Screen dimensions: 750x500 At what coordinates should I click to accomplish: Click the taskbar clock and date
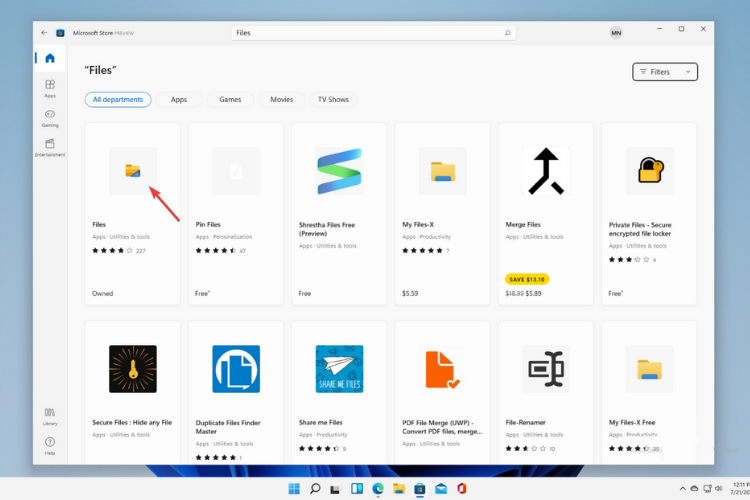coord(740,489)
